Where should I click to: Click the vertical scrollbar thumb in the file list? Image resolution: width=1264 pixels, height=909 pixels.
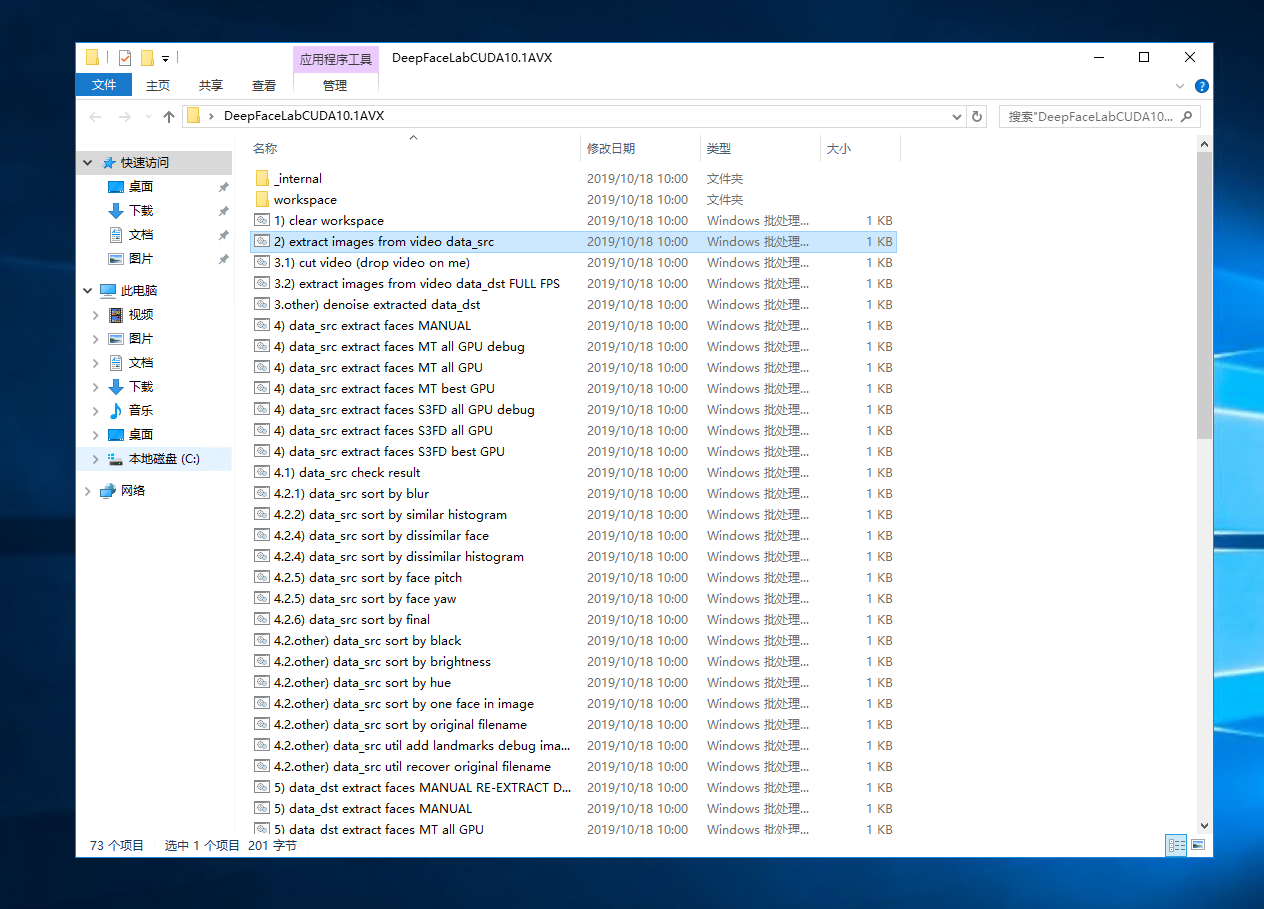point(1204,295)
